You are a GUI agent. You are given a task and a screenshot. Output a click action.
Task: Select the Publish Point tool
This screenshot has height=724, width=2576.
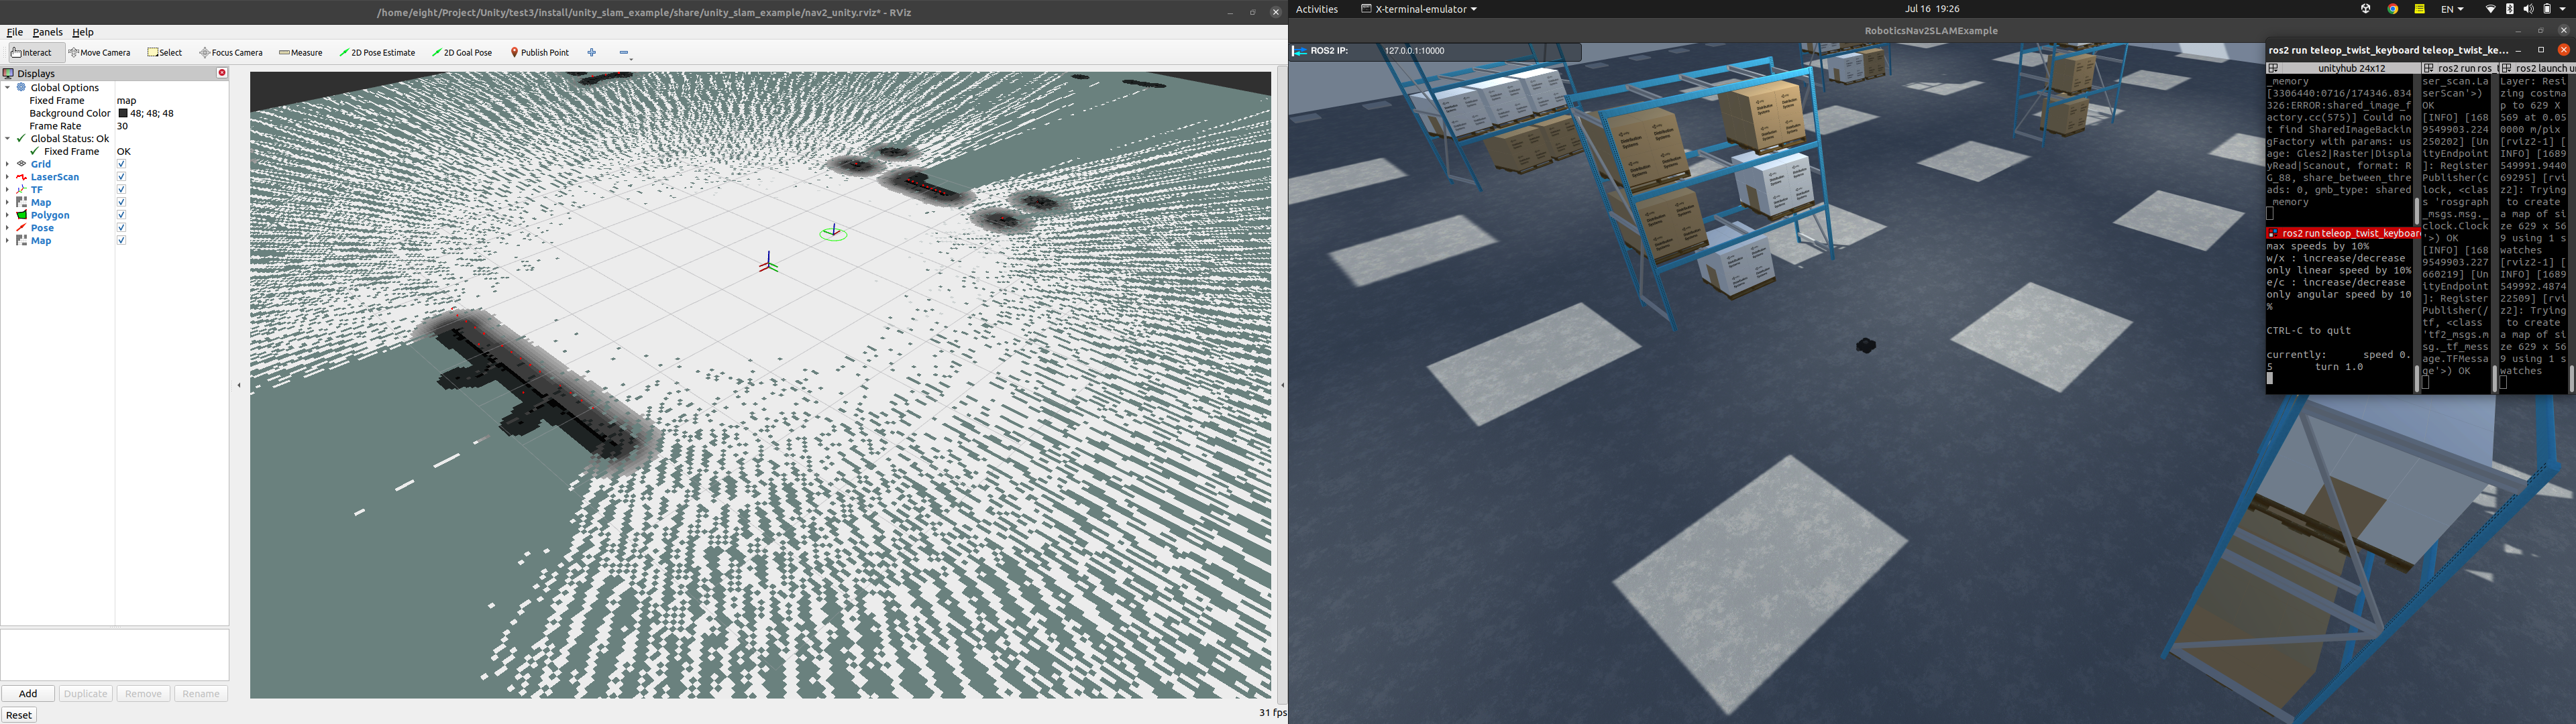coord(540,53)
